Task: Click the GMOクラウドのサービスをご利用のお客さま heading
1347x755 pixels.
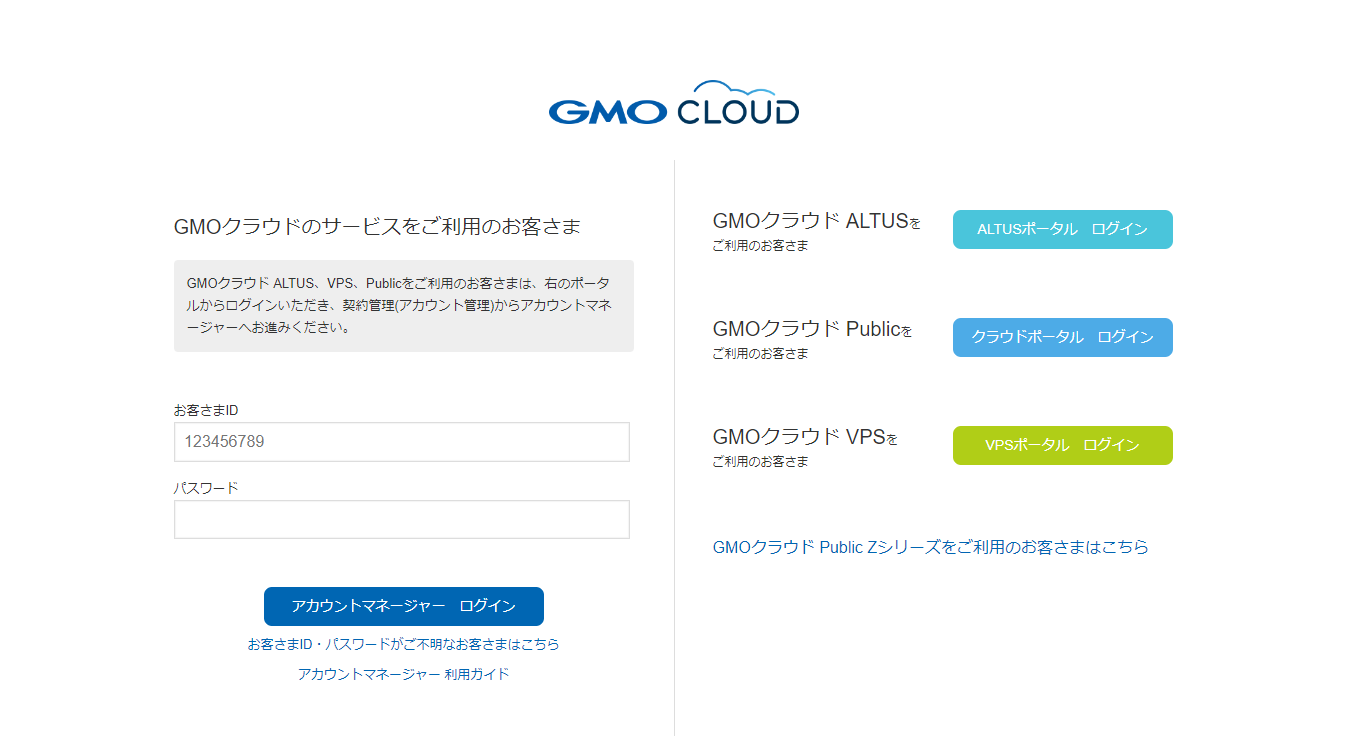Action: [377, 227]
